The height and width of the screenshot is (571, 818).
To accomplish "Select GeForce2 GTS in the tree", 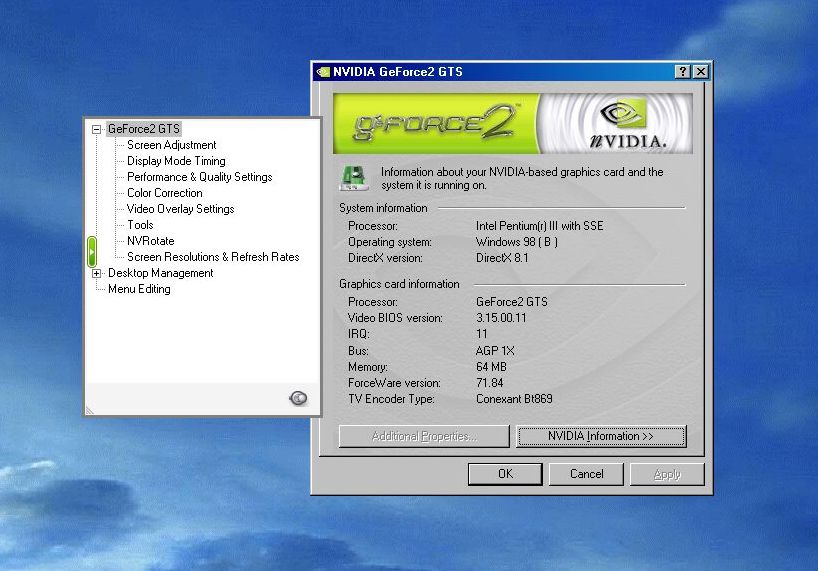I will [144, 129].
